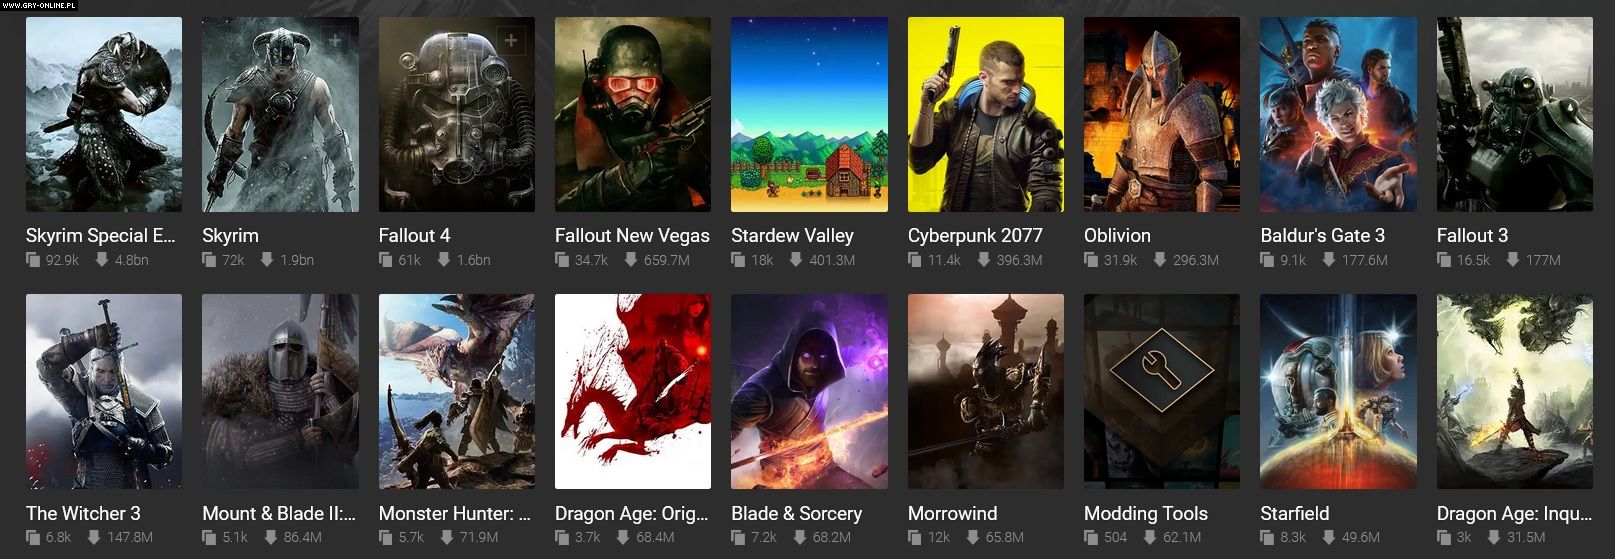Open Dragon Age: Origins cover art
The image size is (1615, 559).
(633, 391)
